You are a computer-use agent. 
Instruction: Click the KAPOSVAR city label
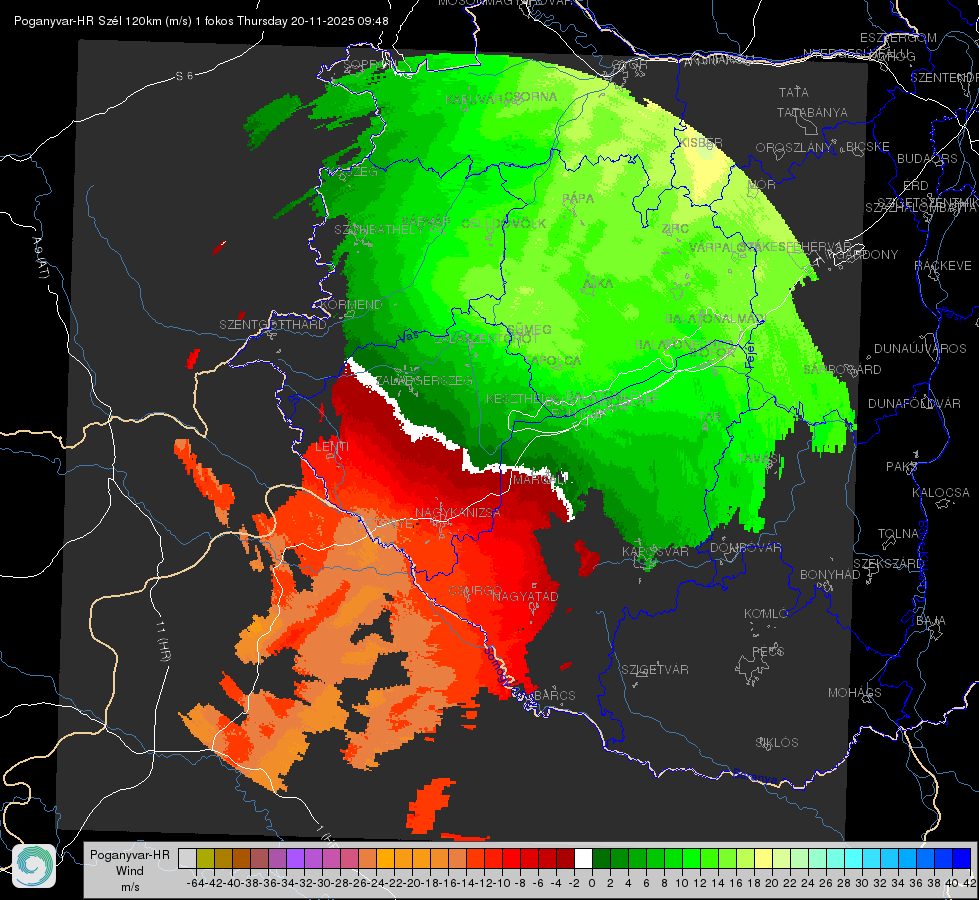pos(656,551)
